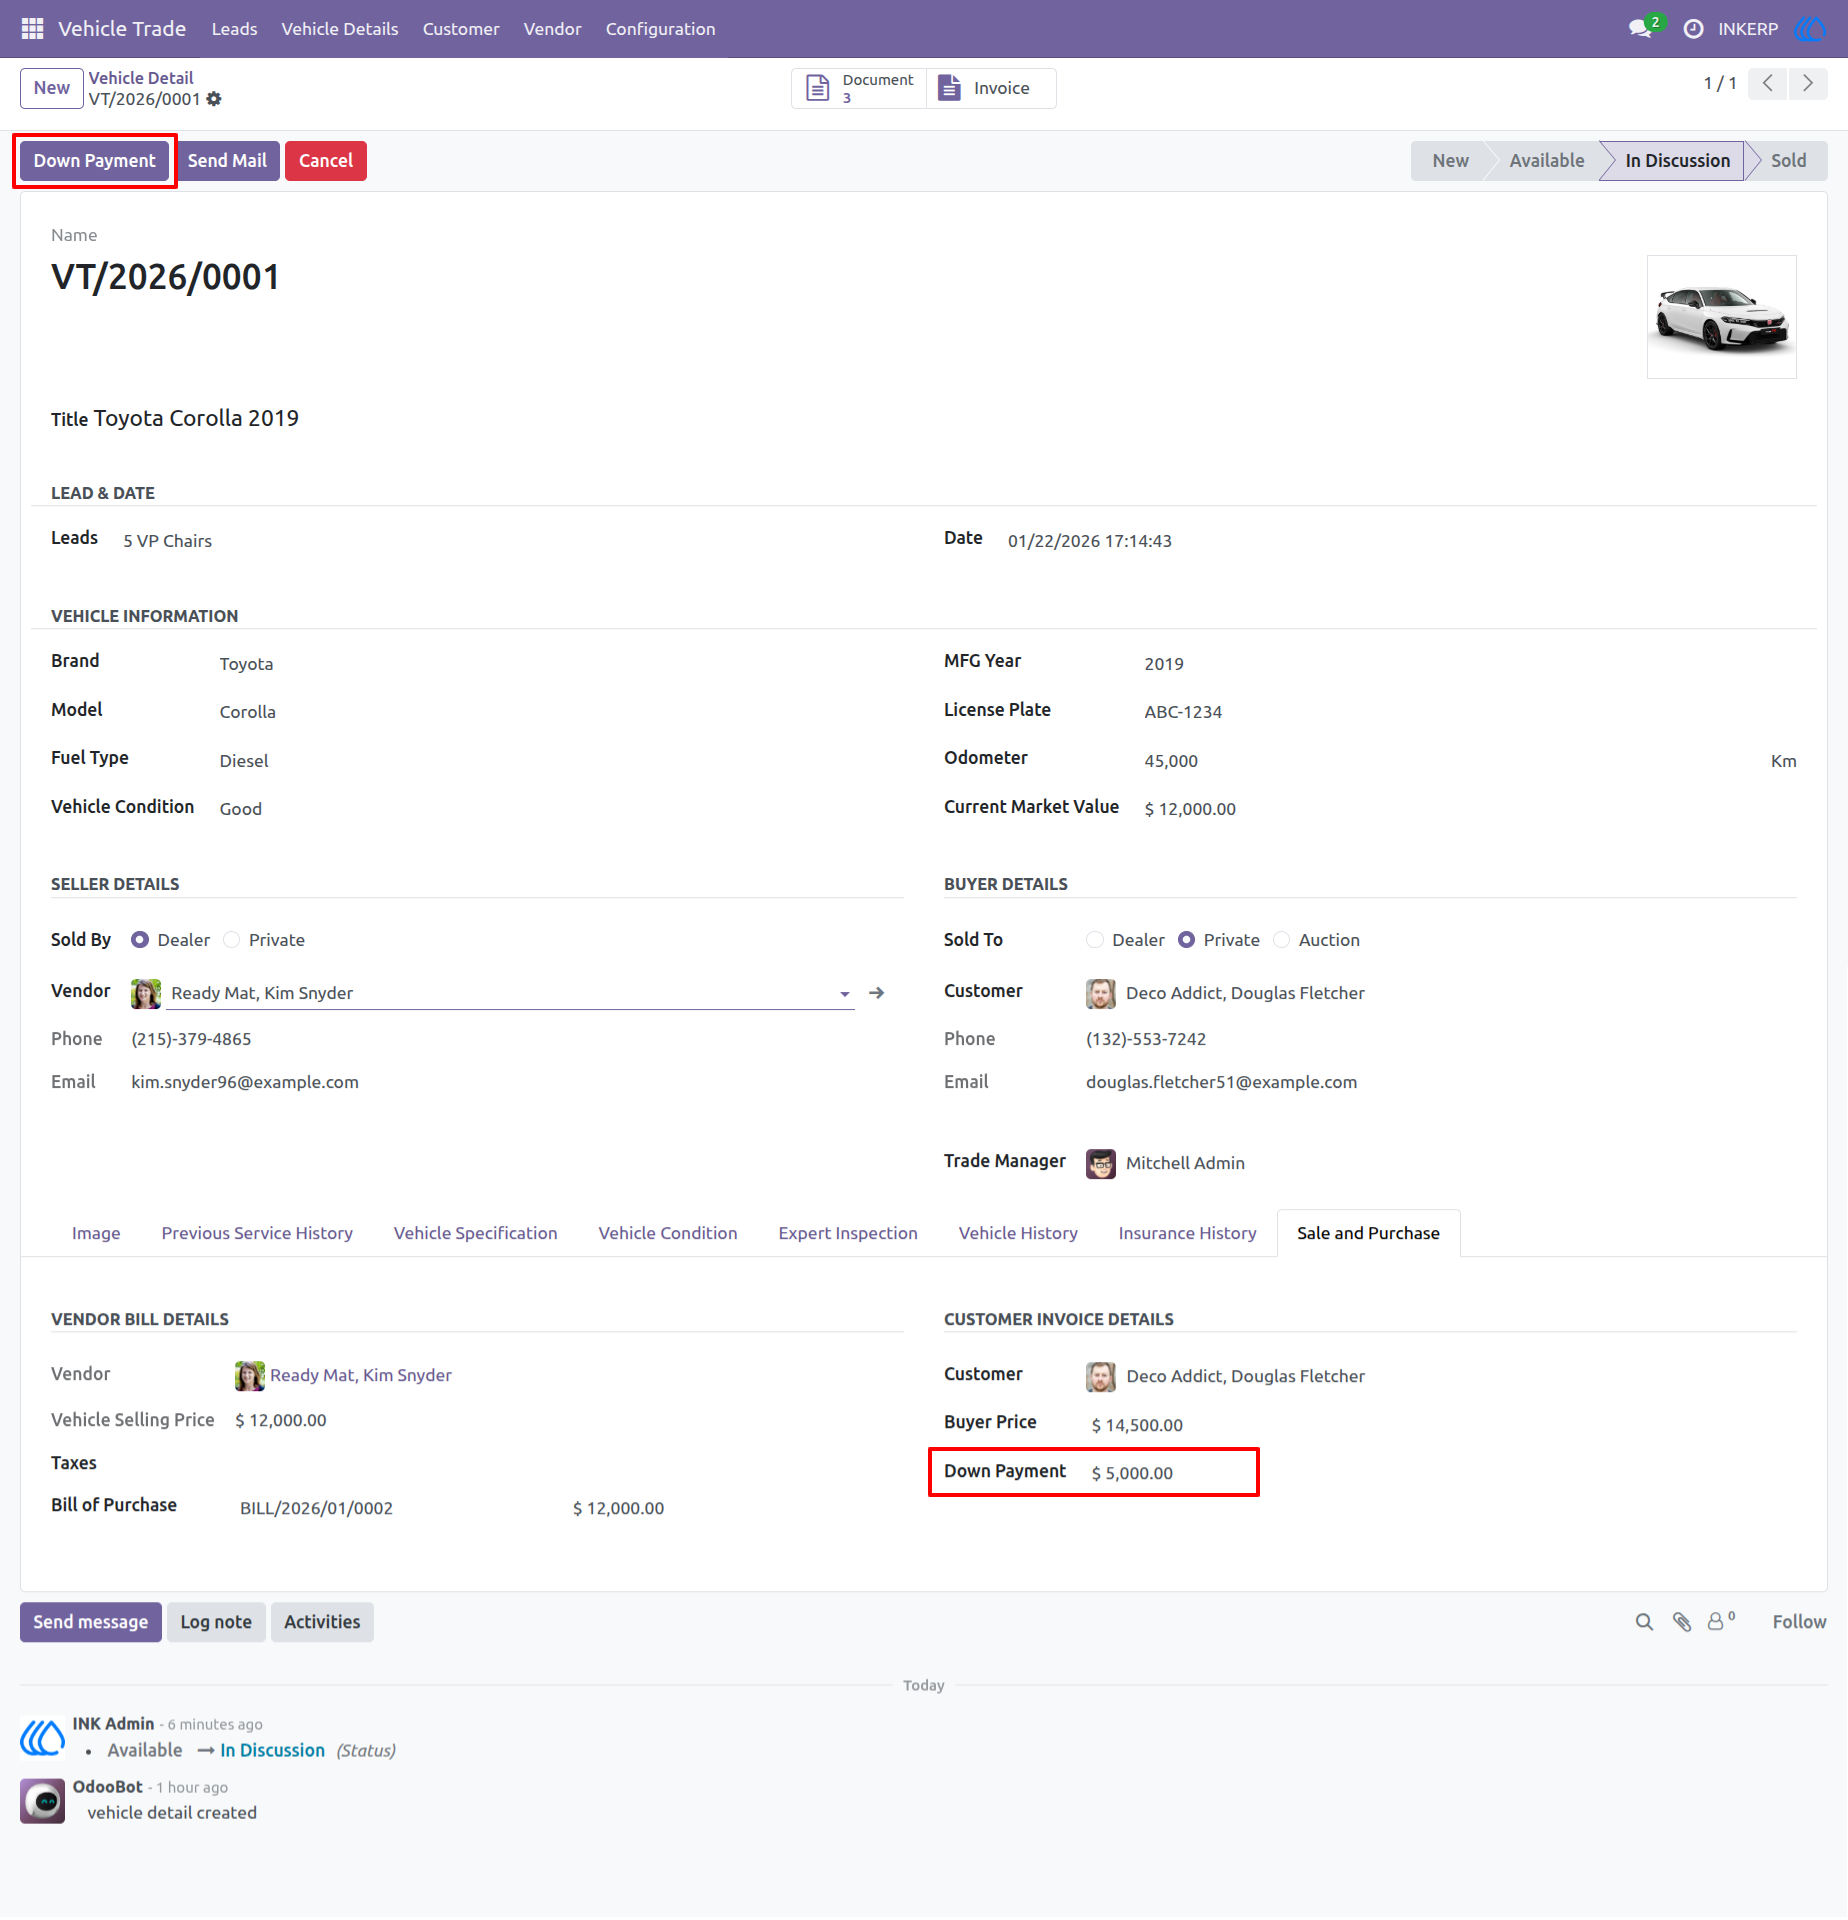
Task: Switch to Vehicle Specification tab
Action: (x=476, y=1233)
